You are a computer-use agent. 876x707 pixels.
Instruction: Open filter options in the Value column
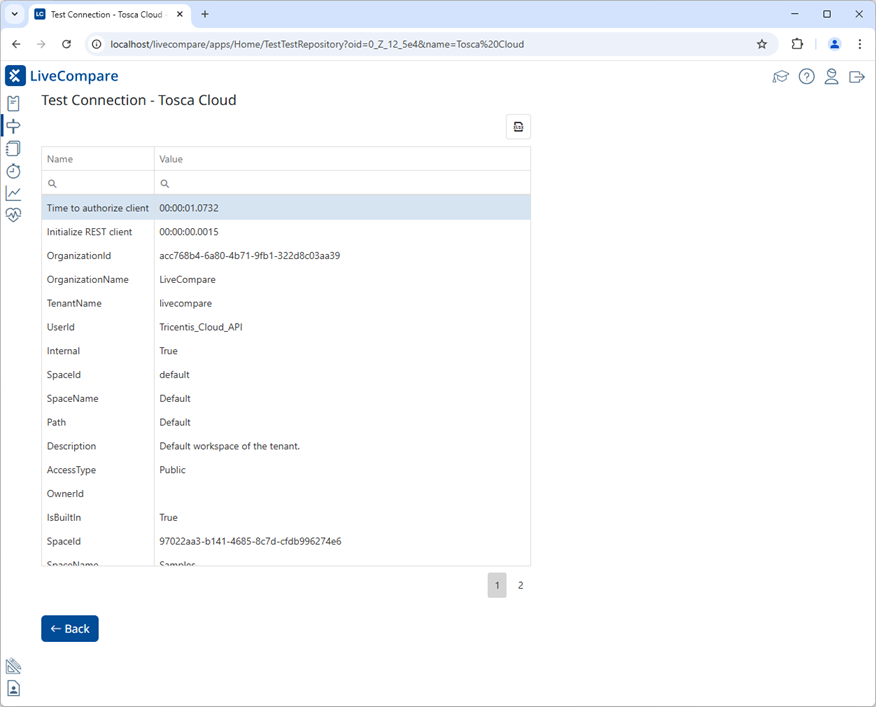coord(164,183)
